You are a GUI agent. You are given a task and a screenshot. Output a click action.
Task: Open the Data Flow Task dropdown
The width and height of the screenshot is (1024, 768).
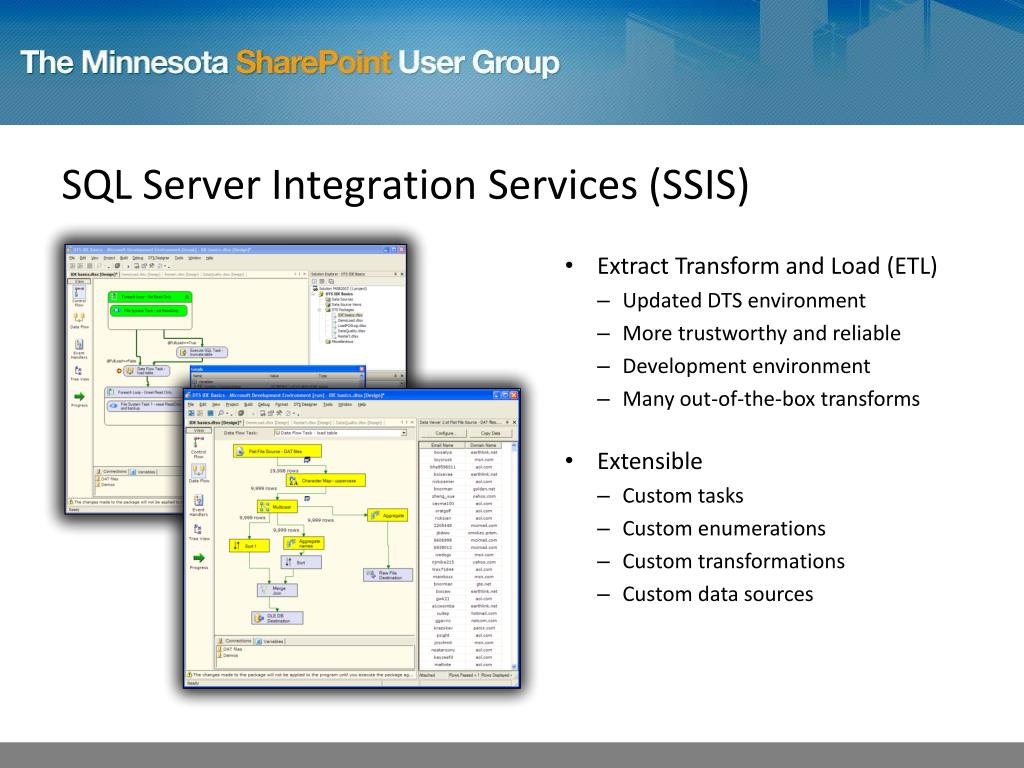[404, 433]
